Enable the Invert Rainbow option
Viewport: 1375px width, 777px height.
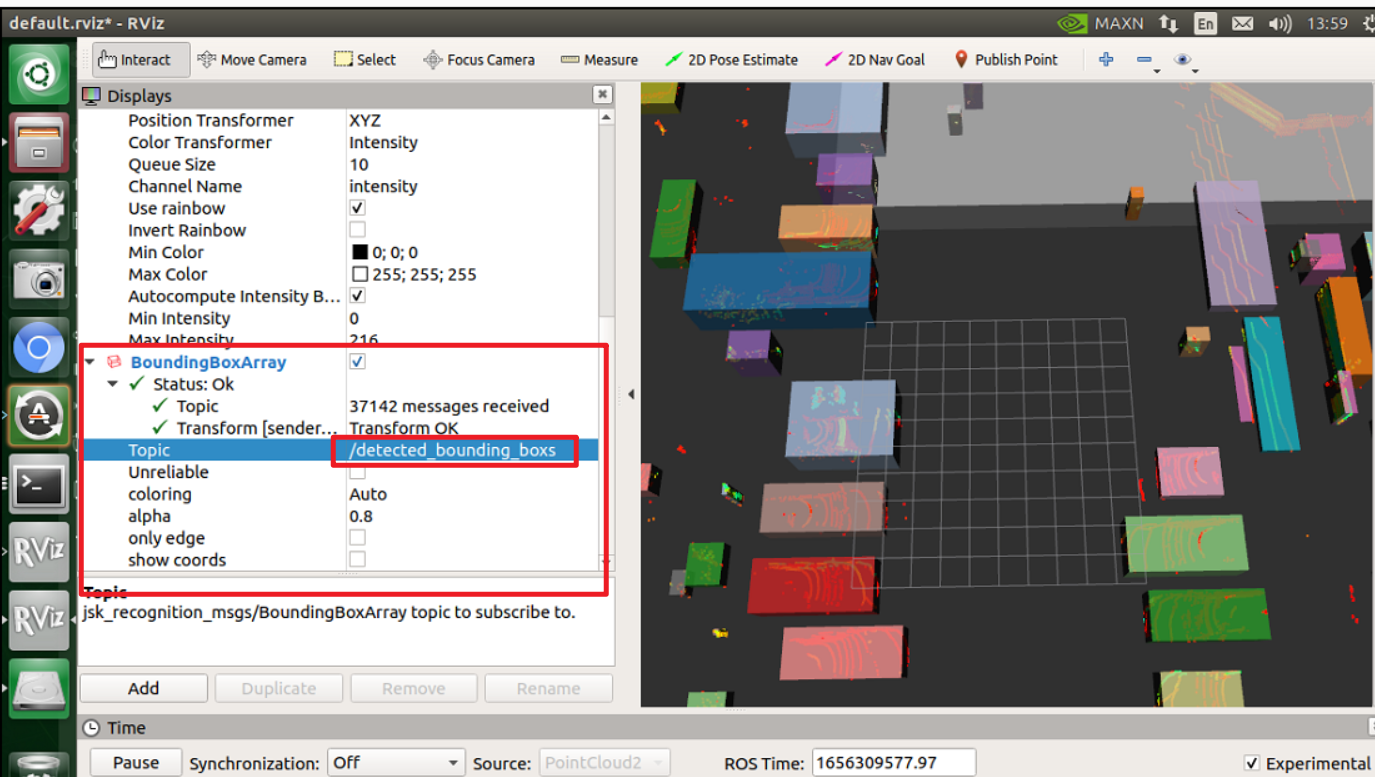click(x=356, y=229)
